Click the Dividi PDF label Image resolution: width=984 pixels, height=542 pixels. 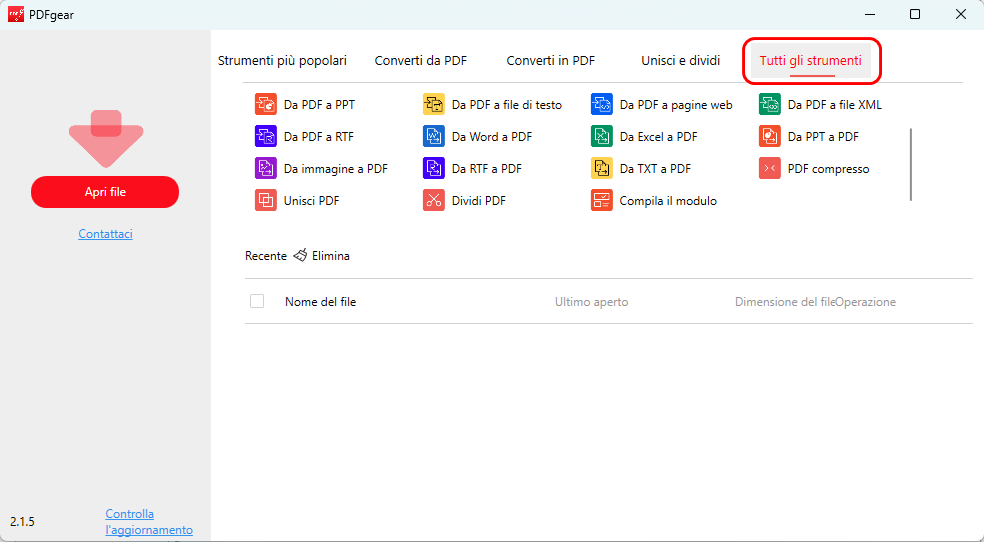[x=479, y=201]
